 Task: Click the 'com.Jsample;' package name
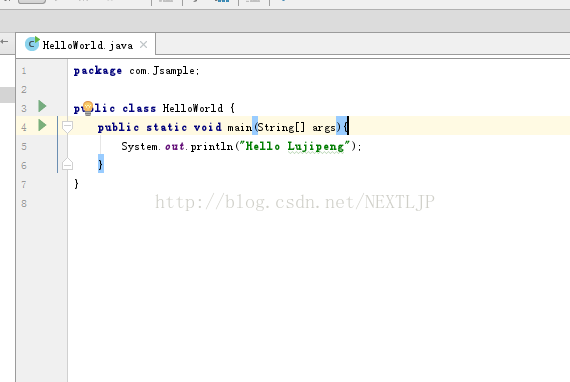click(x=164, y=71)
